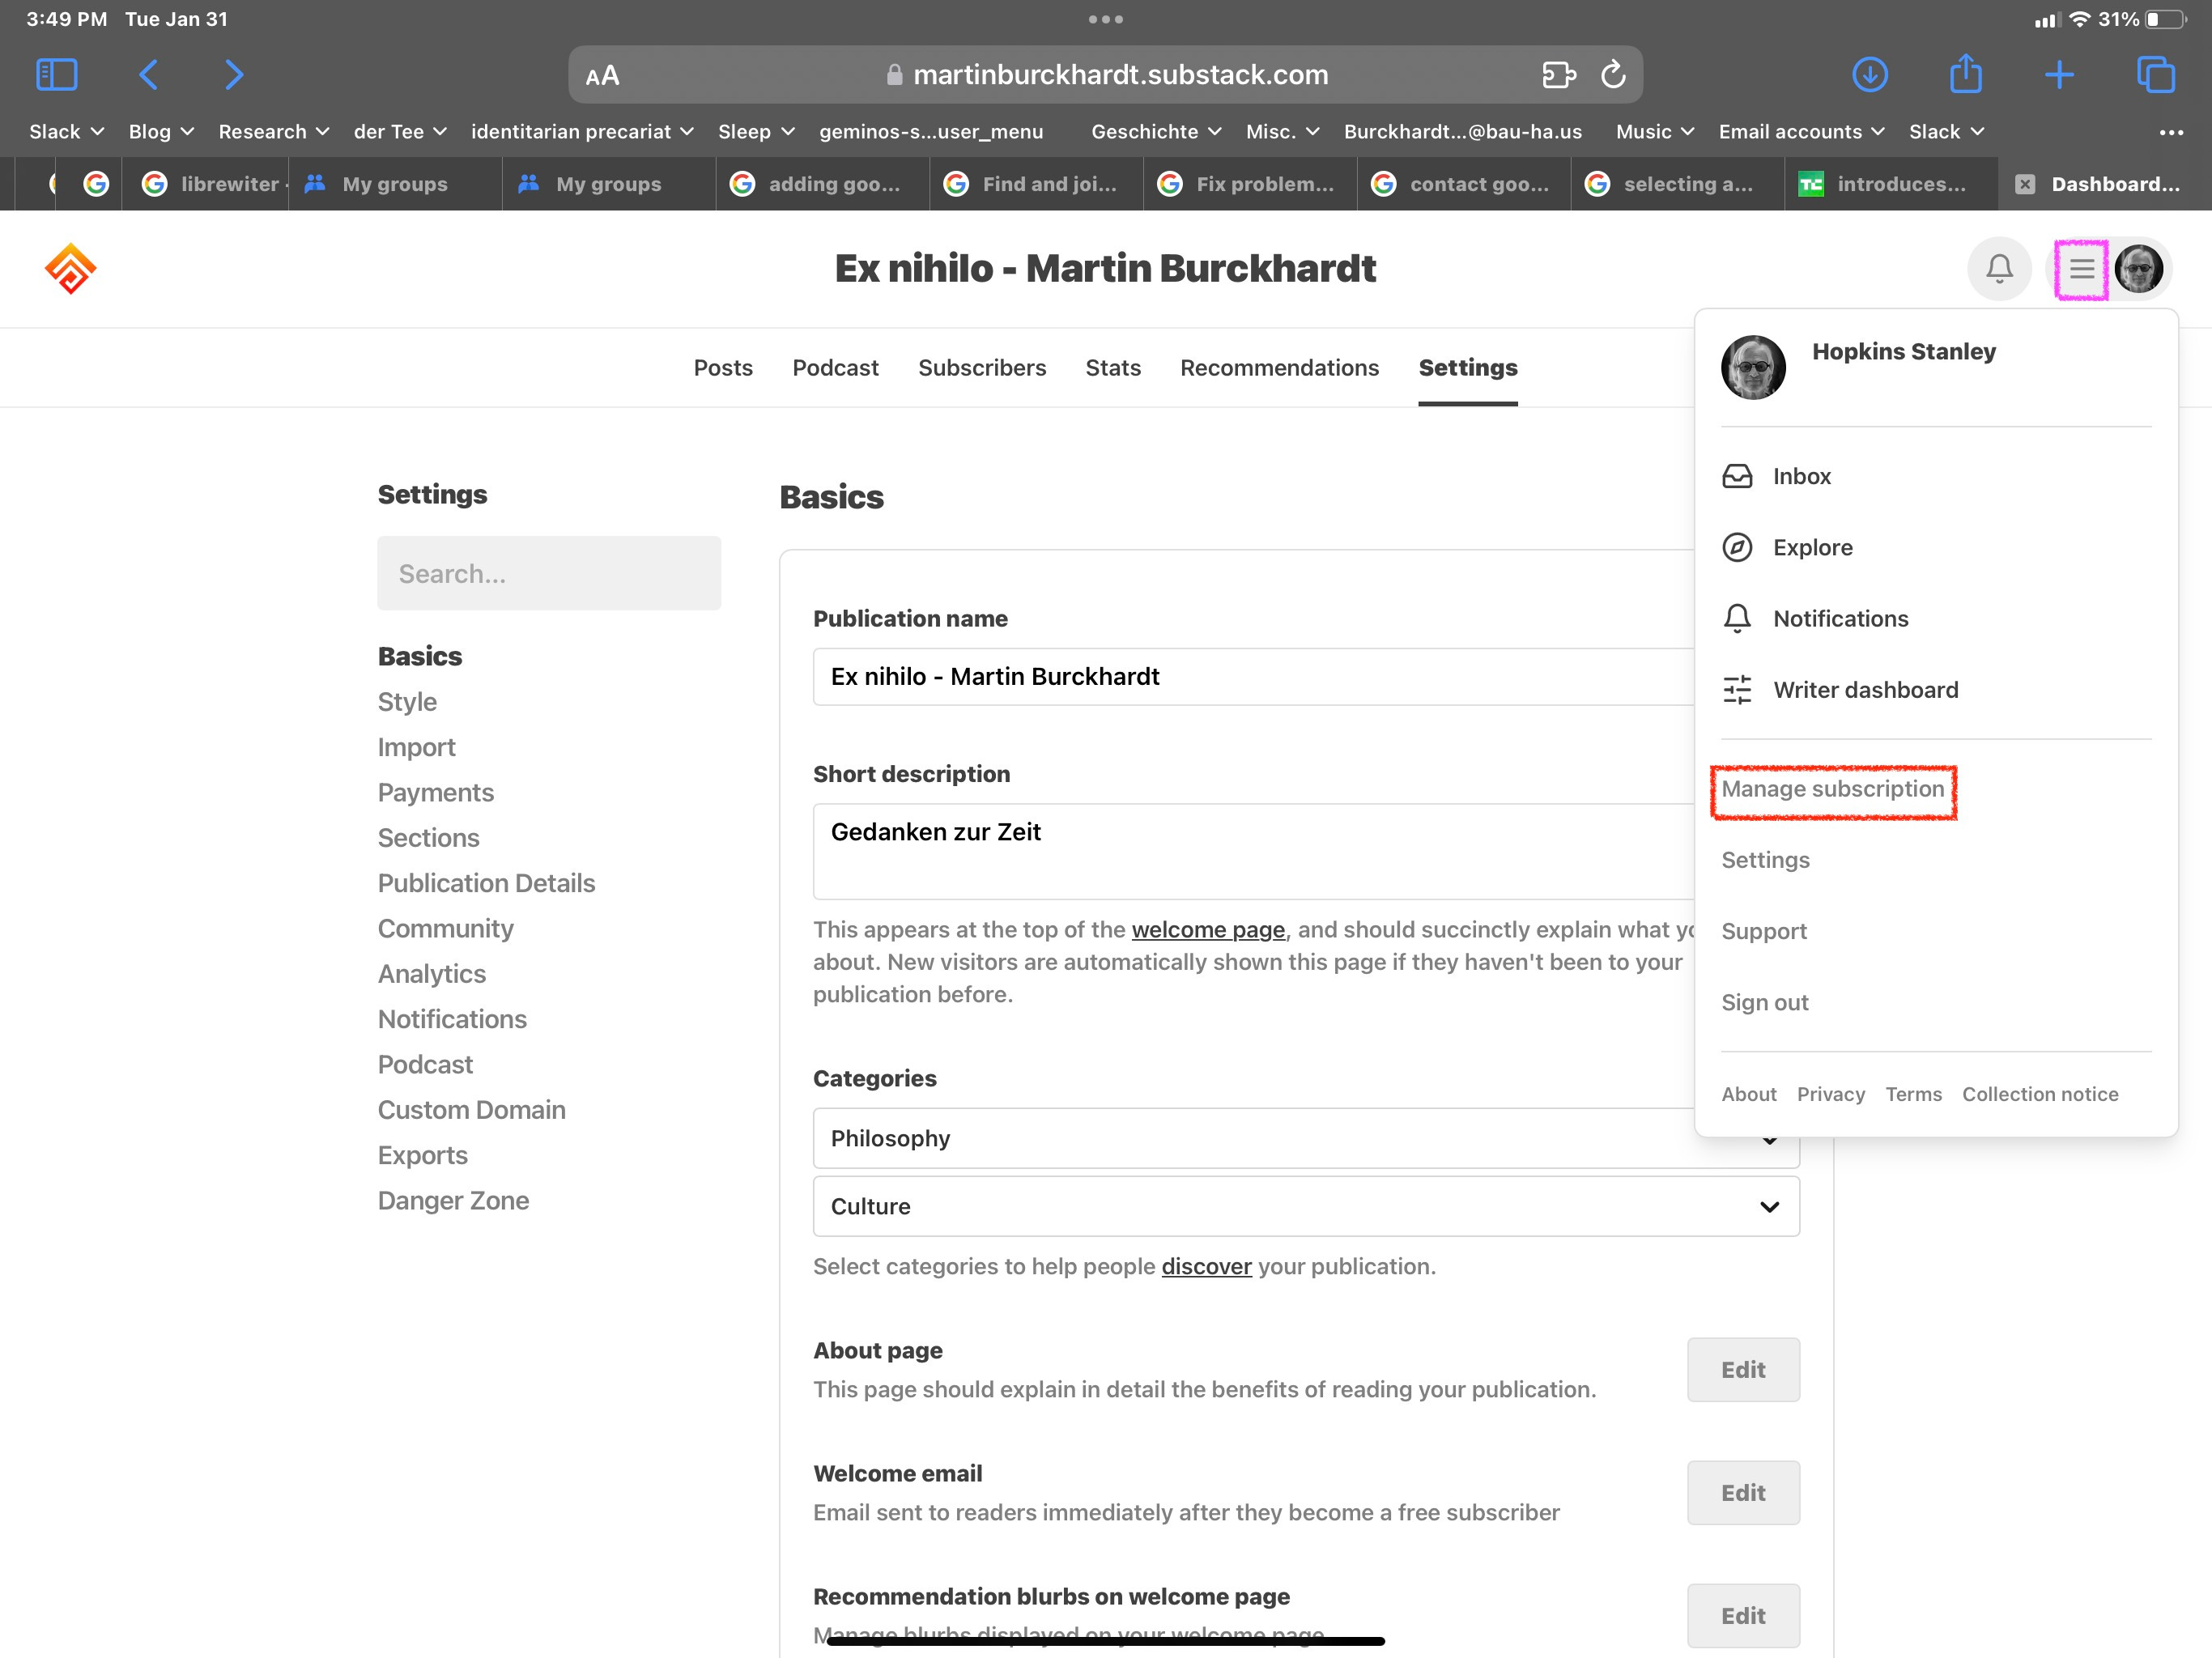Click Support in the user menu

click(1764, 931)
